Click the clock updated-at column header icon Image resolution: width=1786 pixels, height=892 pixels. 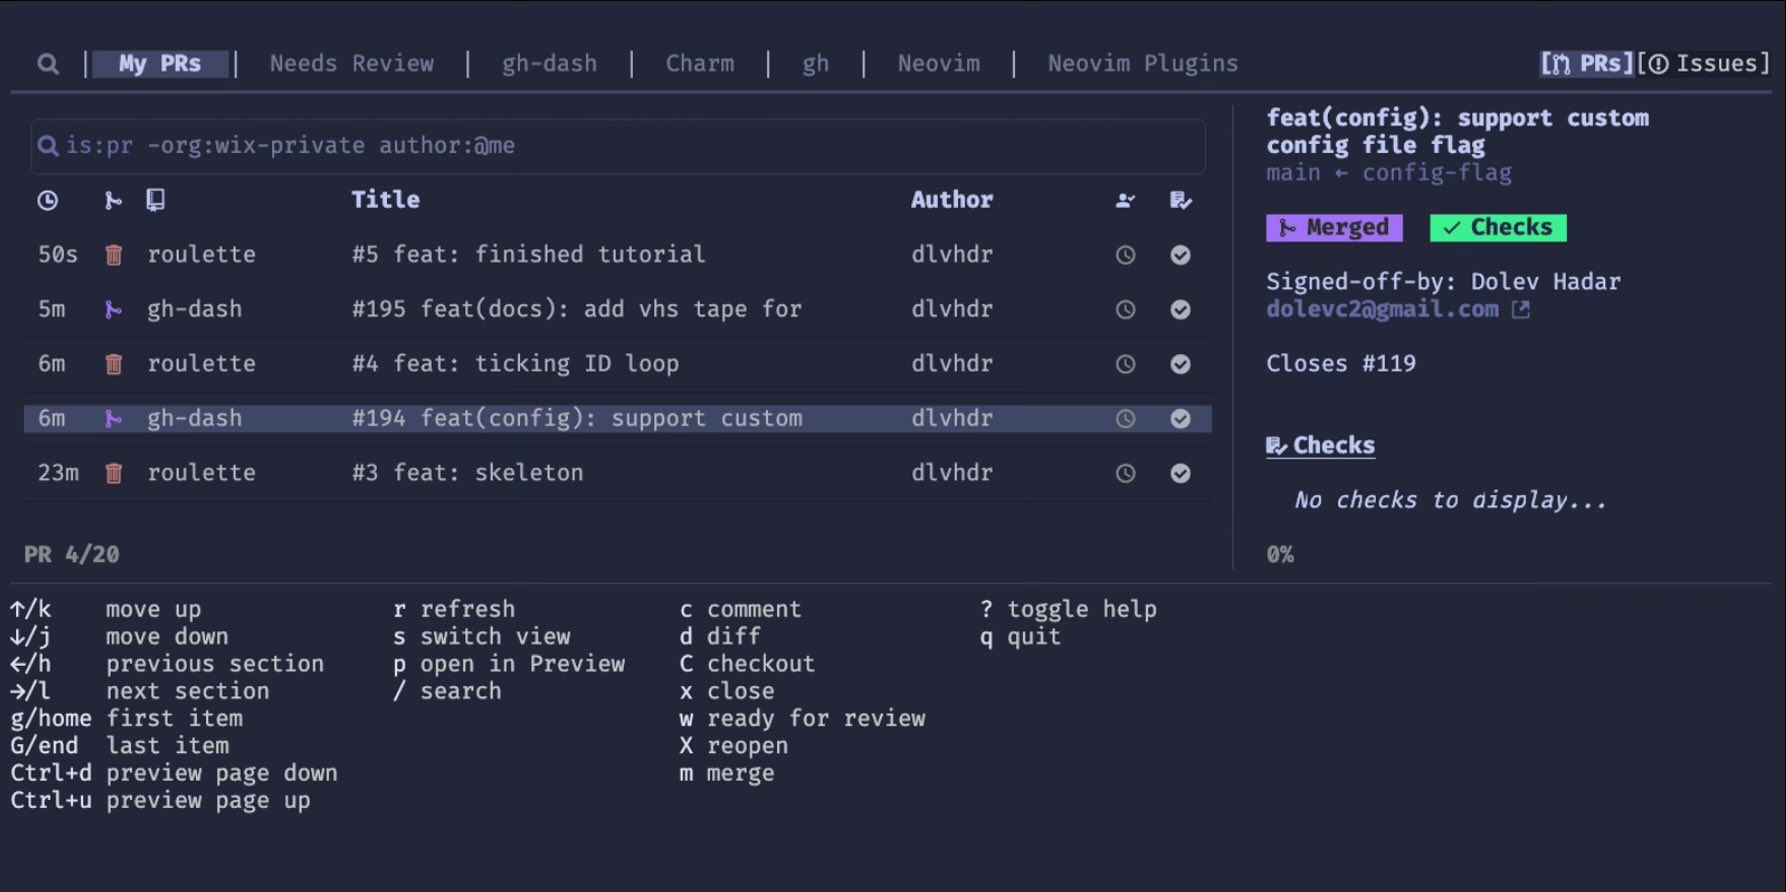point(47,200)
